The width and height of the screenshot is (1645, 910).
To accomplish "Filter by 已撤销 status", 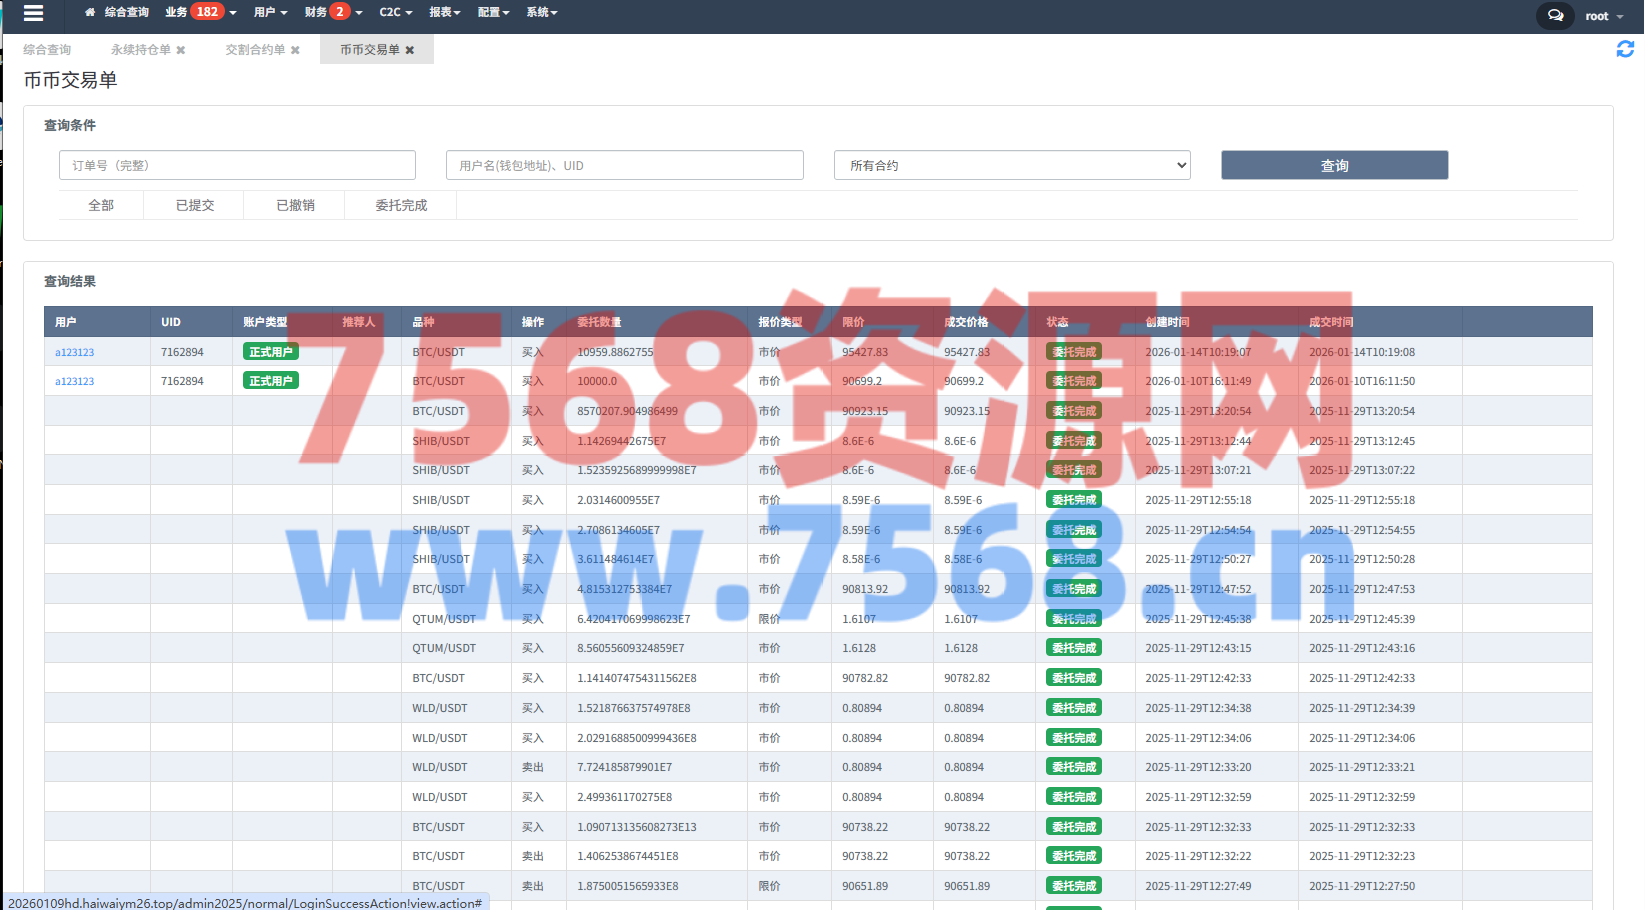I will click(x=295, y=205).
